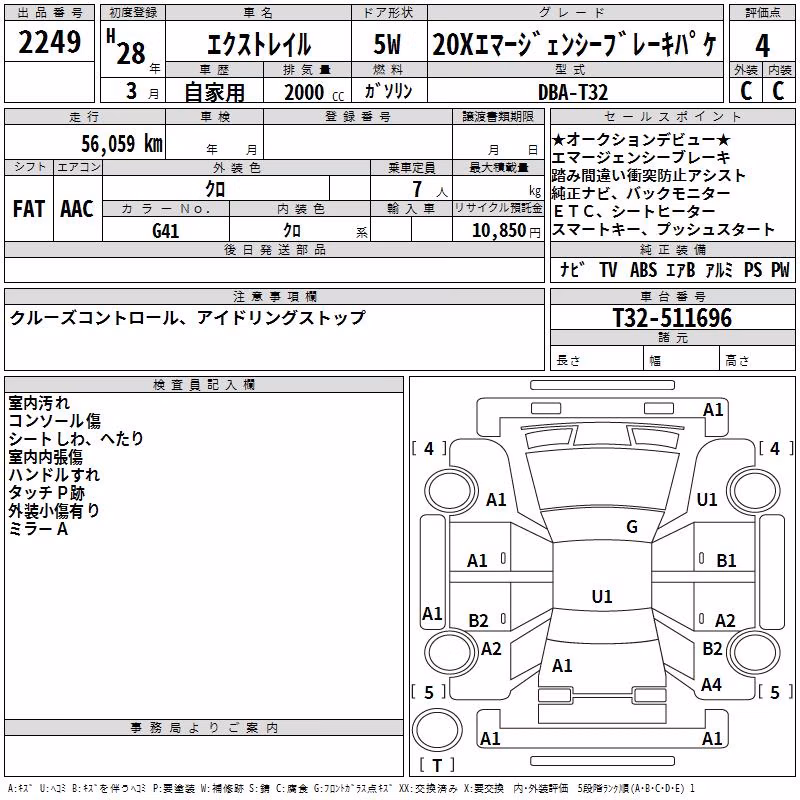Select inspector note ハンドルすれ
800x800 pixels.
(x=54, y=474)
